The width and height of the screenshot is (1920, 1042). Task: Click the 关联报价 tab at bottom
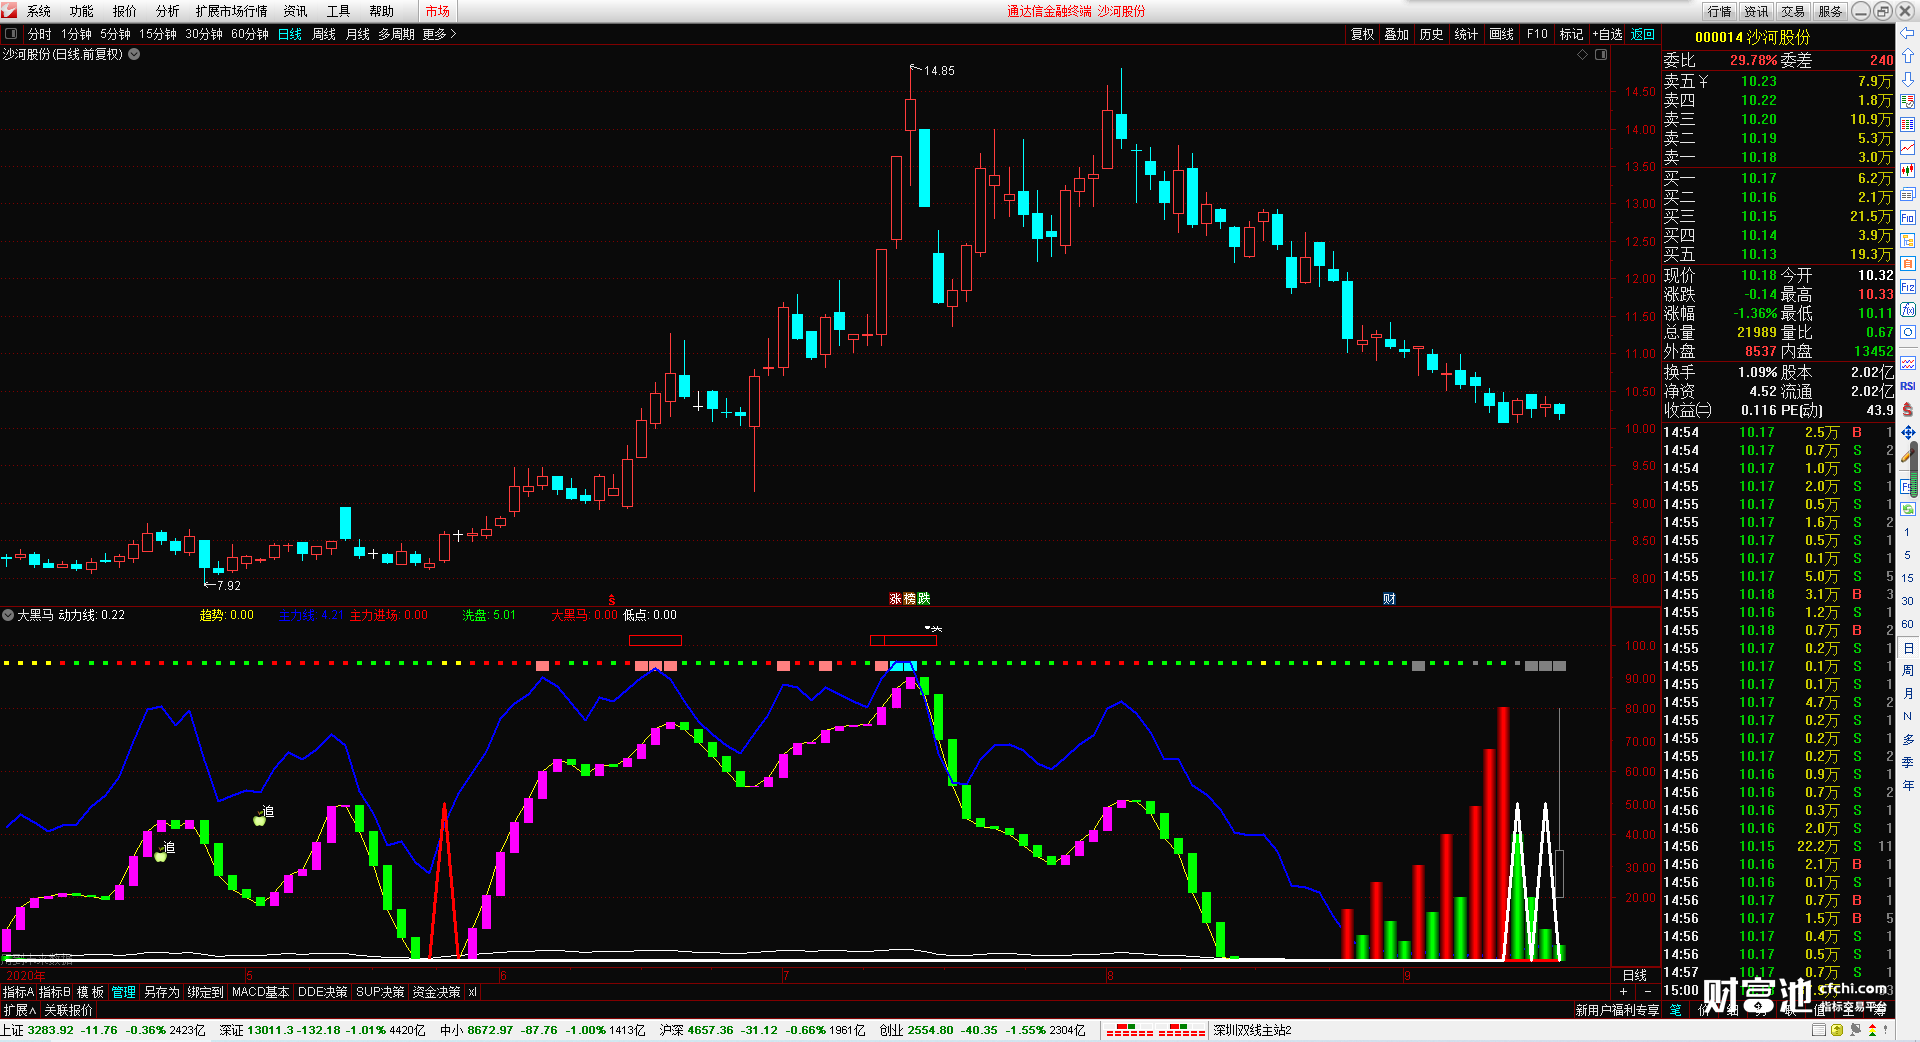[68, 1010]
